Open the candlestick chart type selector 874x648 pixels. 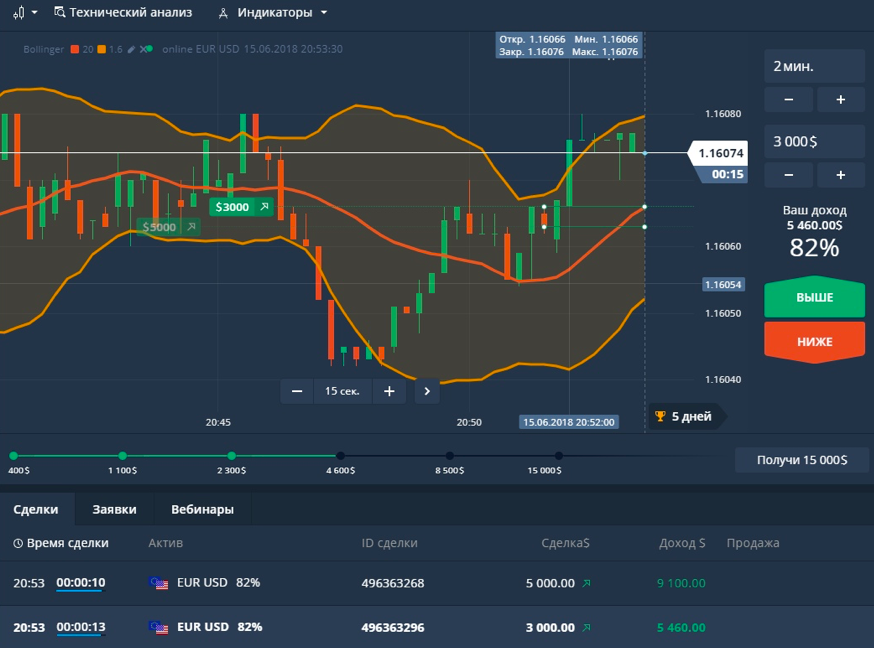(x=25, y=12)
